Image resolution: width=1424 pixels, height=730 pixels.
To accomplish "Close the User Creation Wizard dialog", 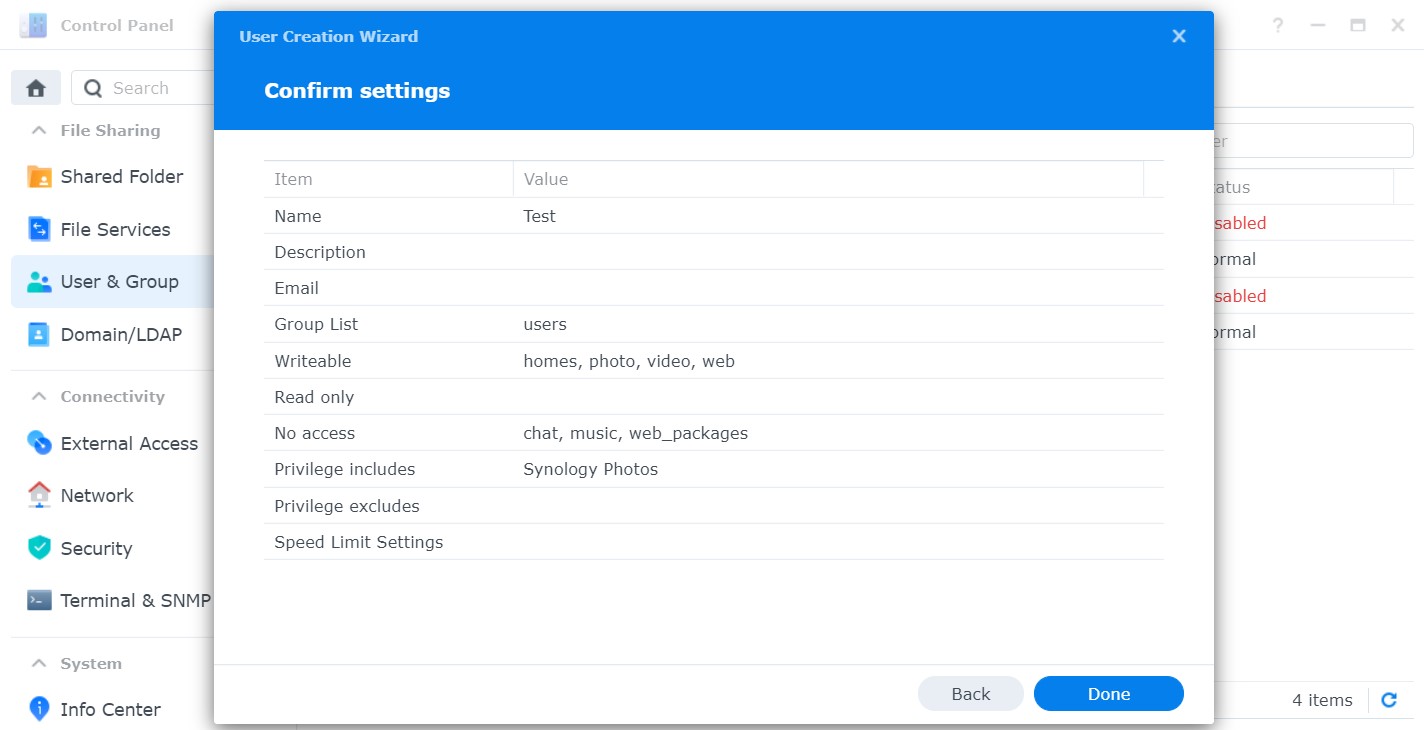I will (x=1179, y=36).
